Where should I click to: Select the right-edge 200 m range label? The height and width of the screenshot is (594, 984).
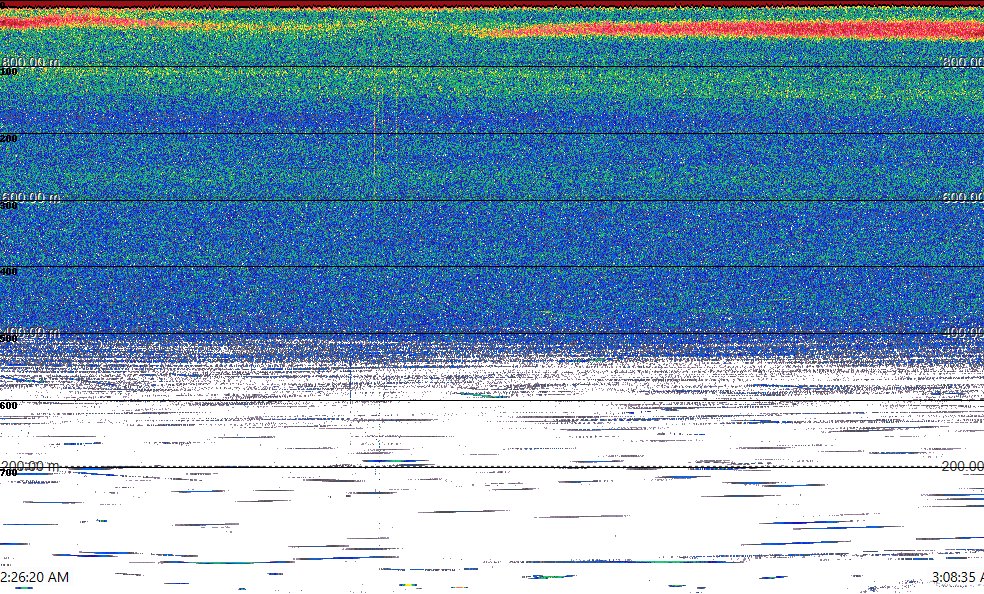(x=963, y=465)
